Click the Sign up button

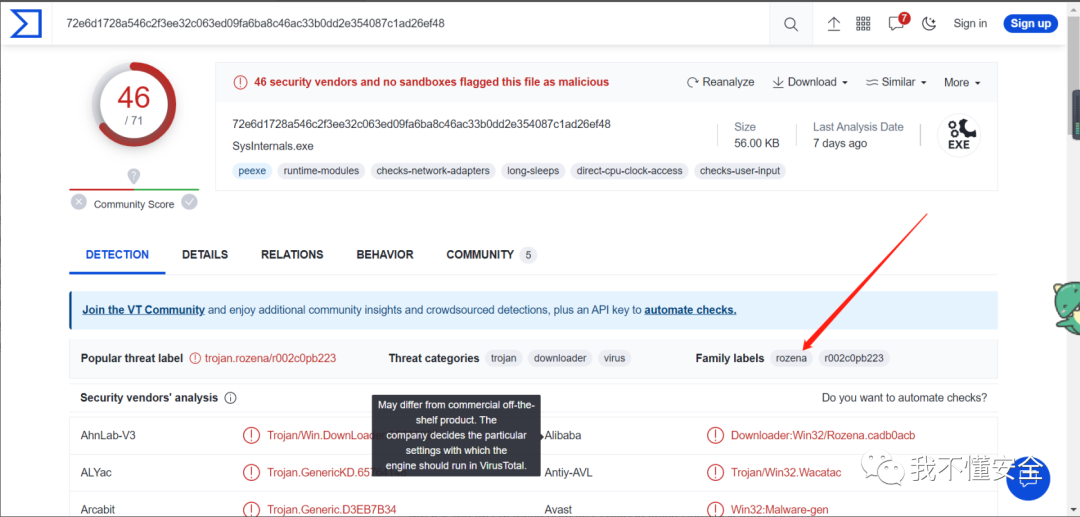[1030, 23]
